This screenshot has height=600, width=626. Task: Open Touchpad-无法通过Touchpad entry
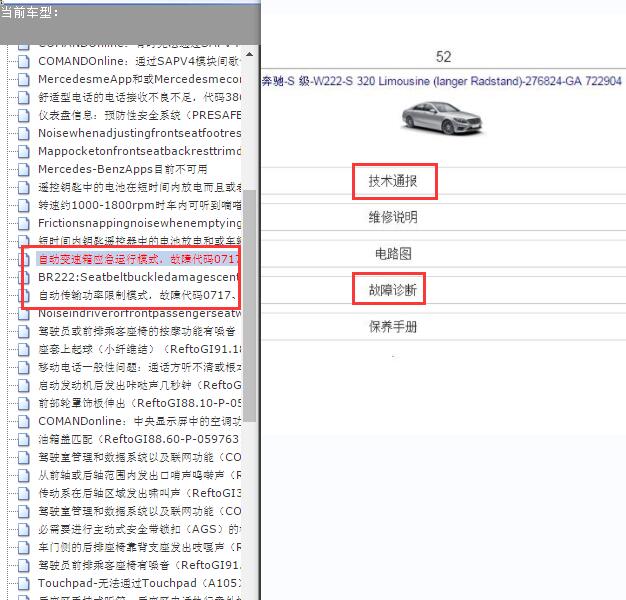139,583
